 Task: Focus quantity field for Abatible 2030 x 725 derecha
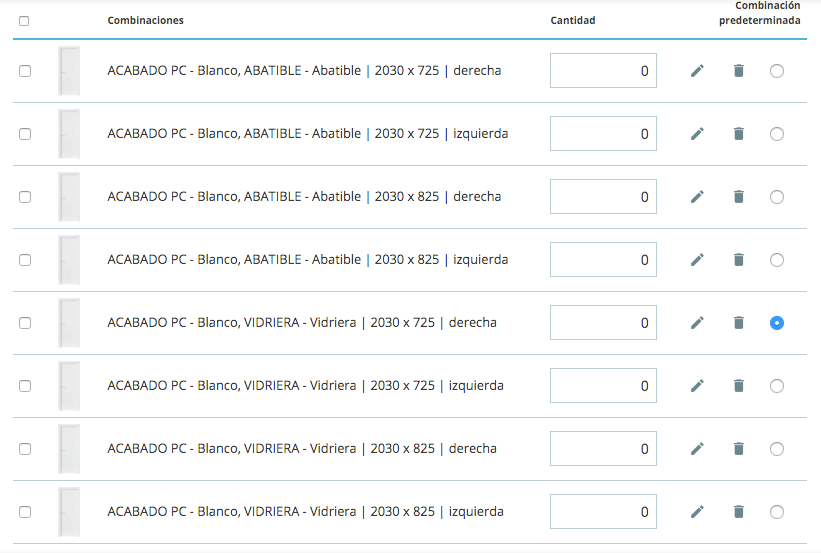pyautogui.click(x=603, y=71)
